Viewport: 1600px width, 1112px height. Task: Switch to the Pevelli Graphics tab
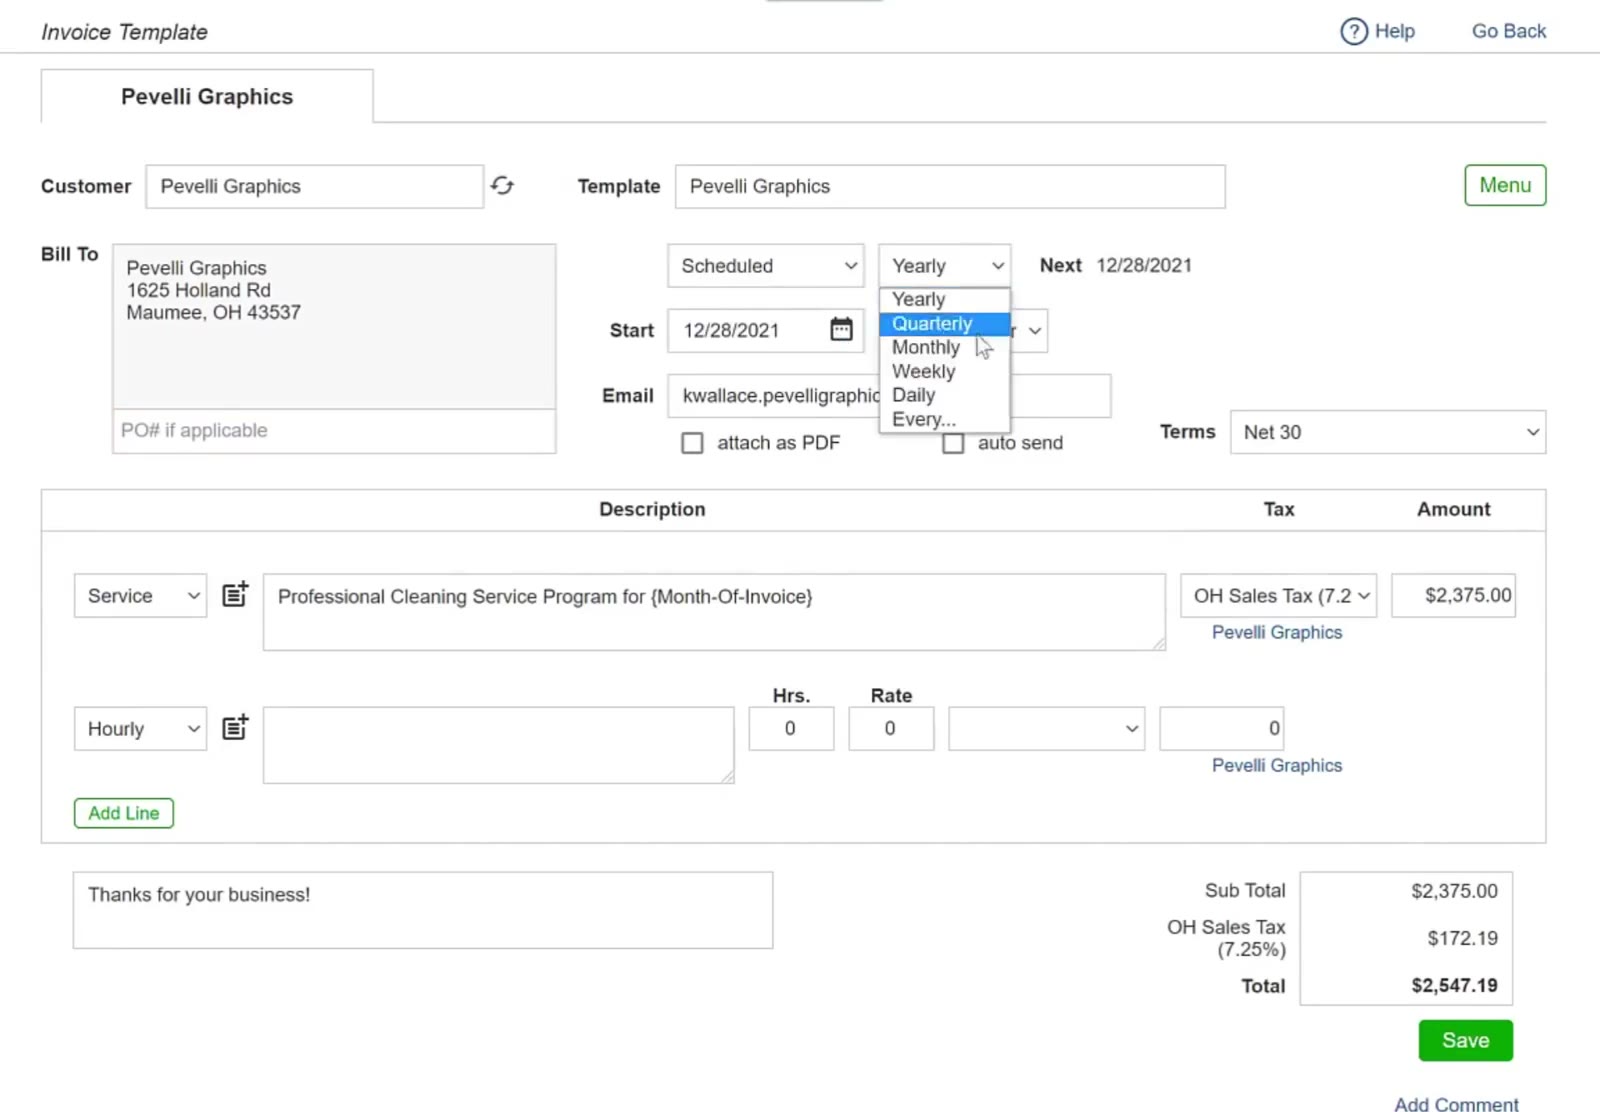207,97
